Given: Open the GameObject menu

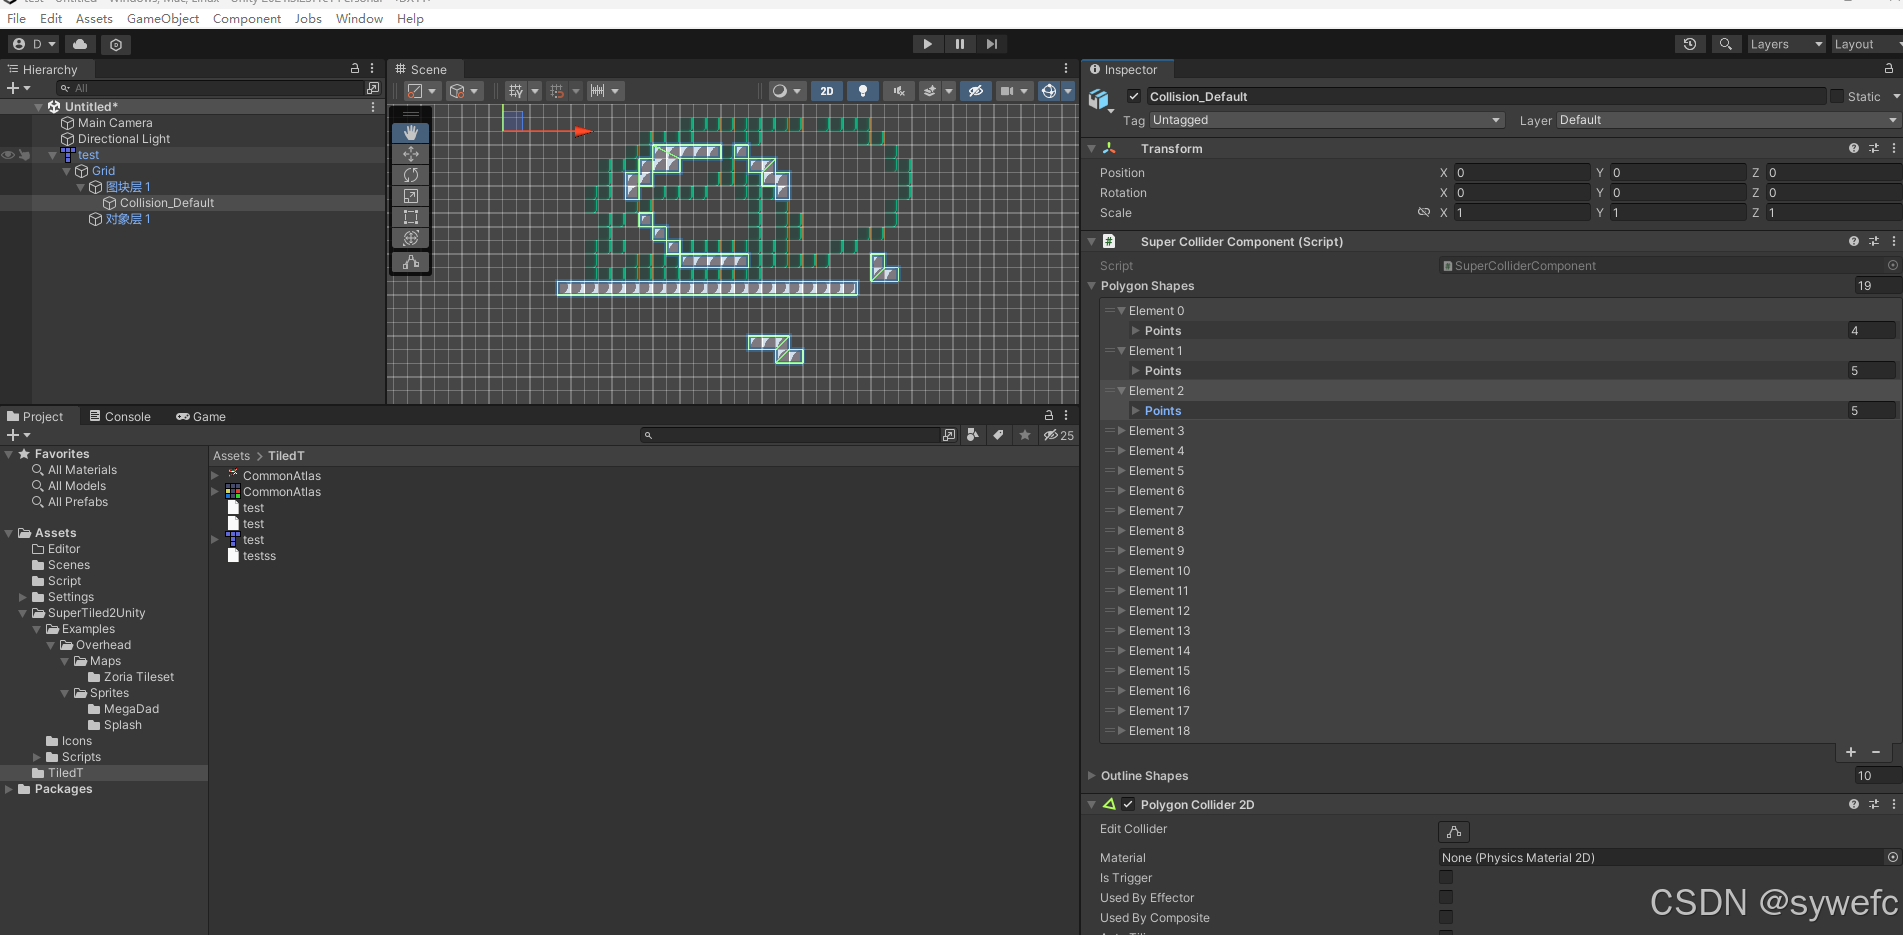Looking at the screenshot, I should pos(163,18).
